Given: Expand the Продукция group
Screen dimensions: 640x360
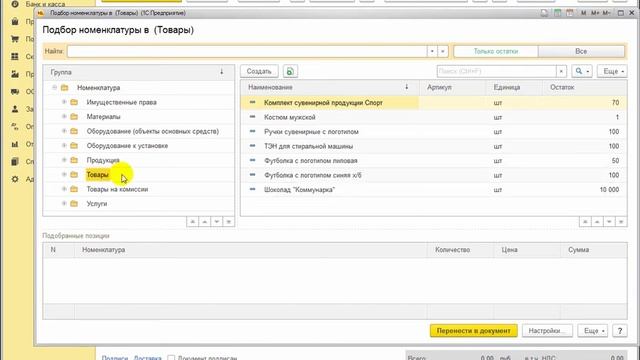Looking at the screenshot, I should [x=64, y=160].
